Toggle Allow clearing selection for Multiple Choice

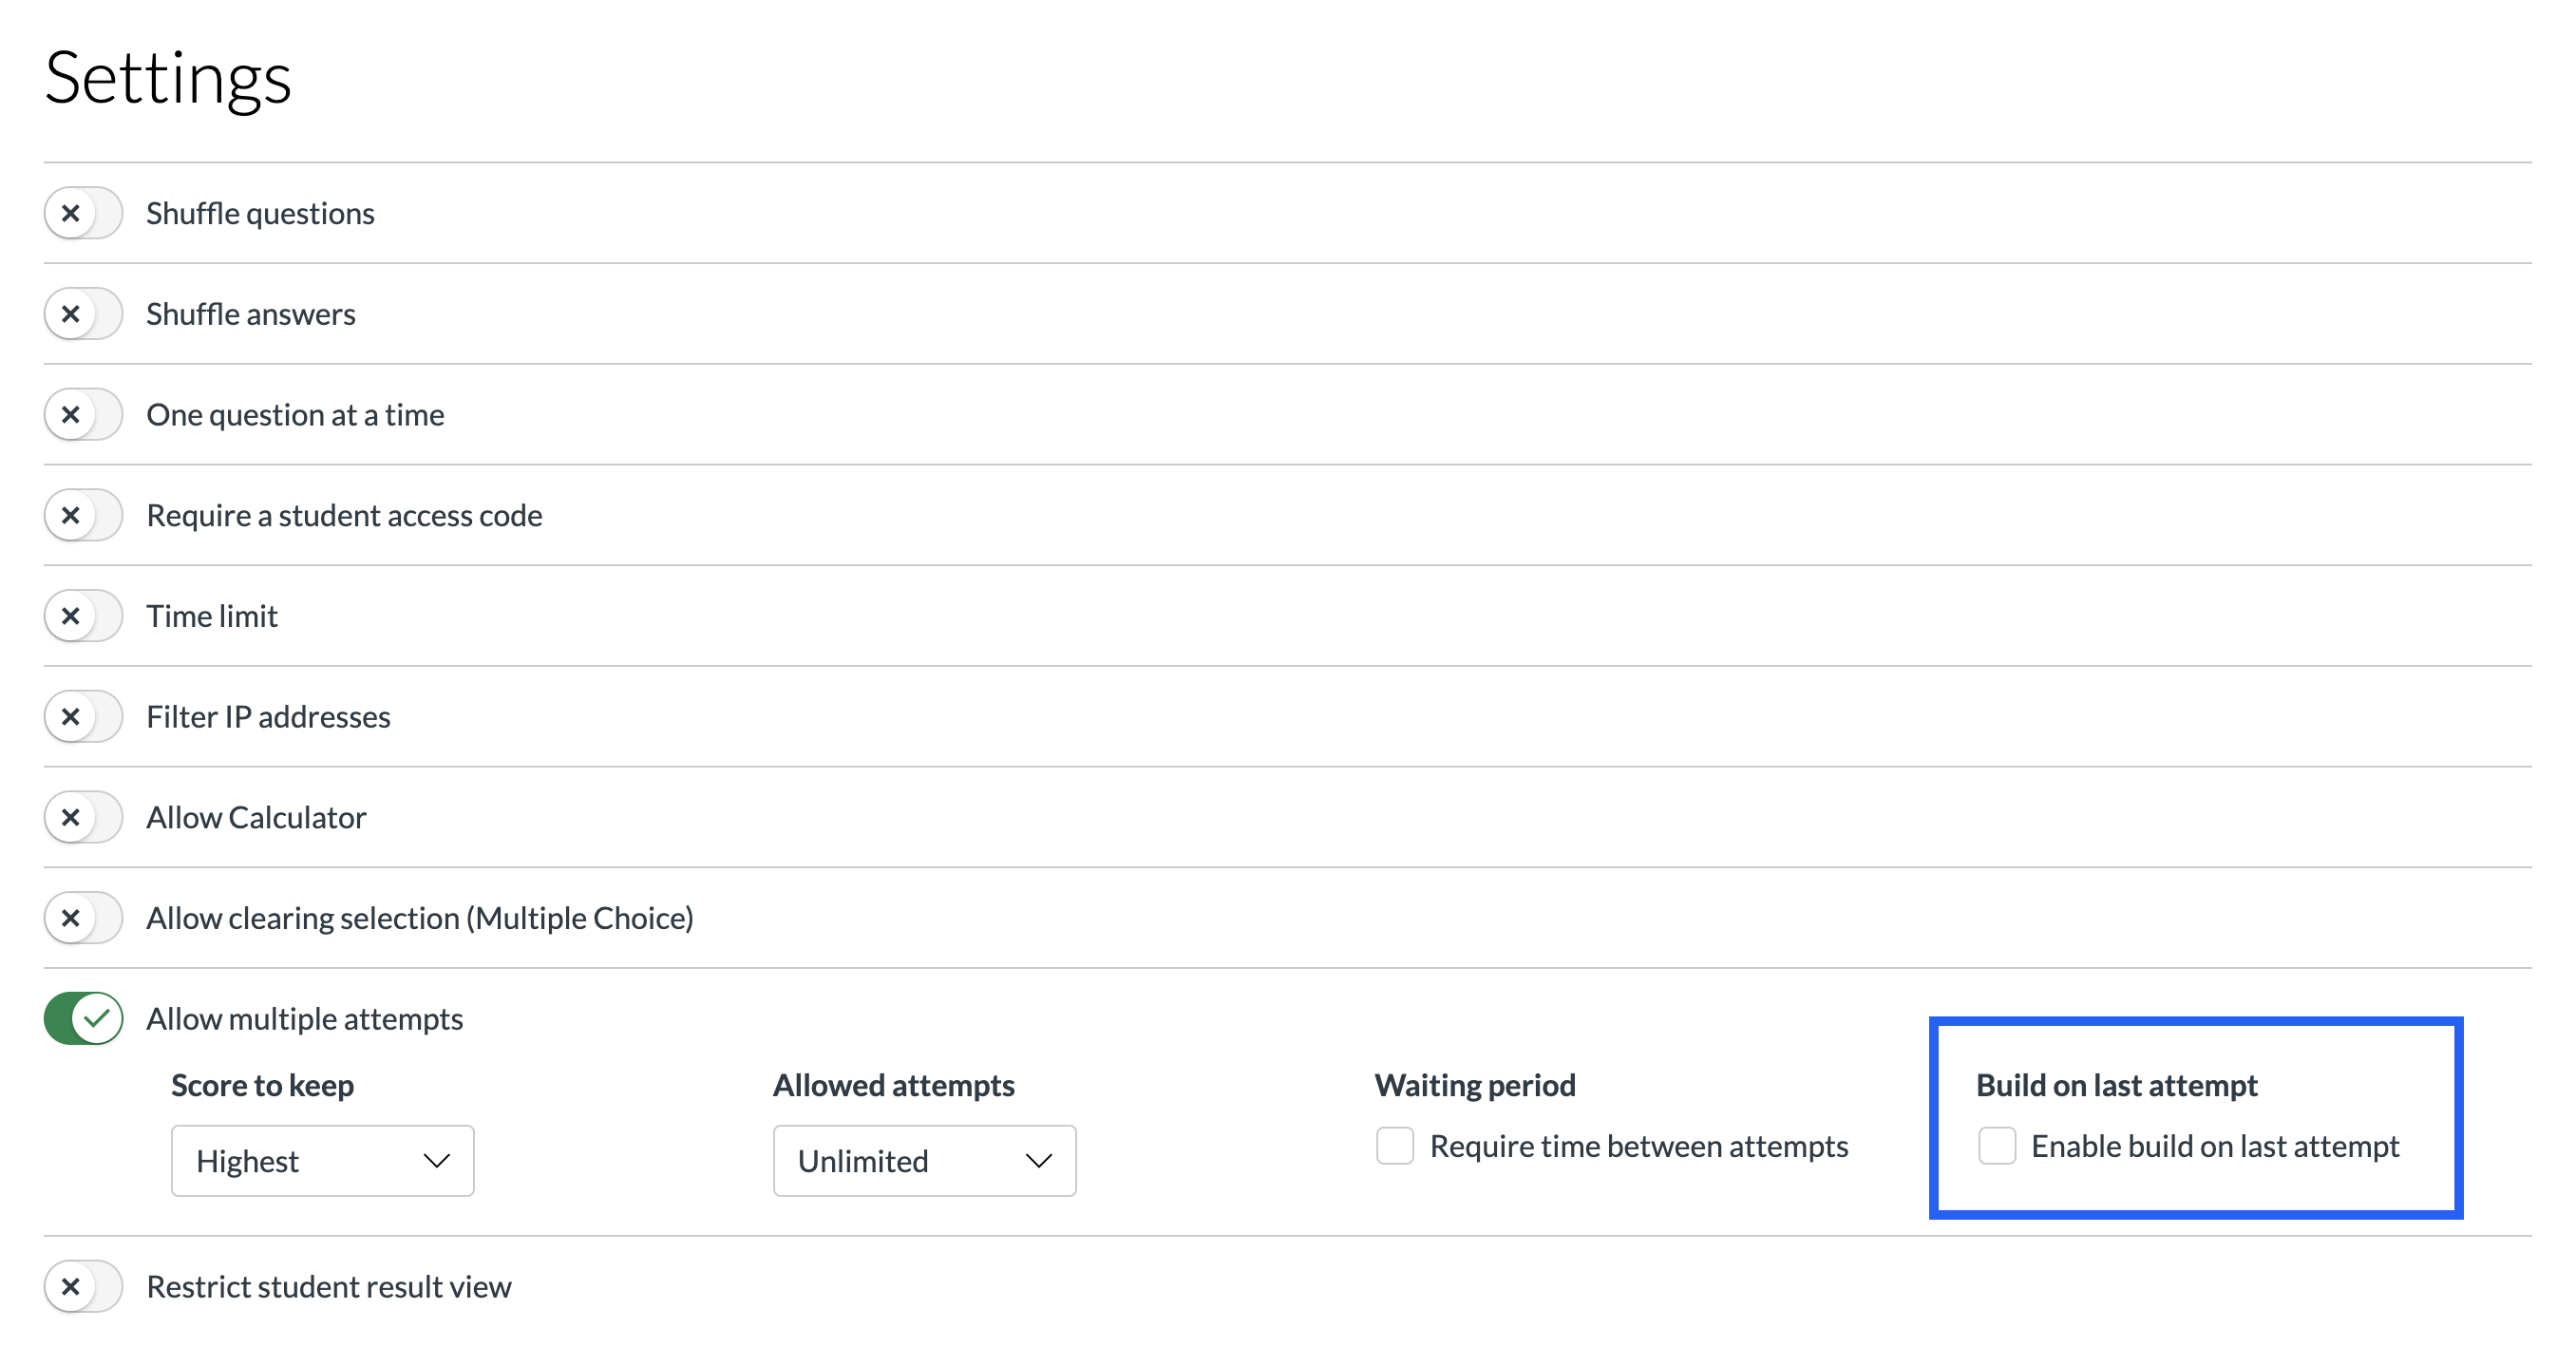tap(83, 918)
